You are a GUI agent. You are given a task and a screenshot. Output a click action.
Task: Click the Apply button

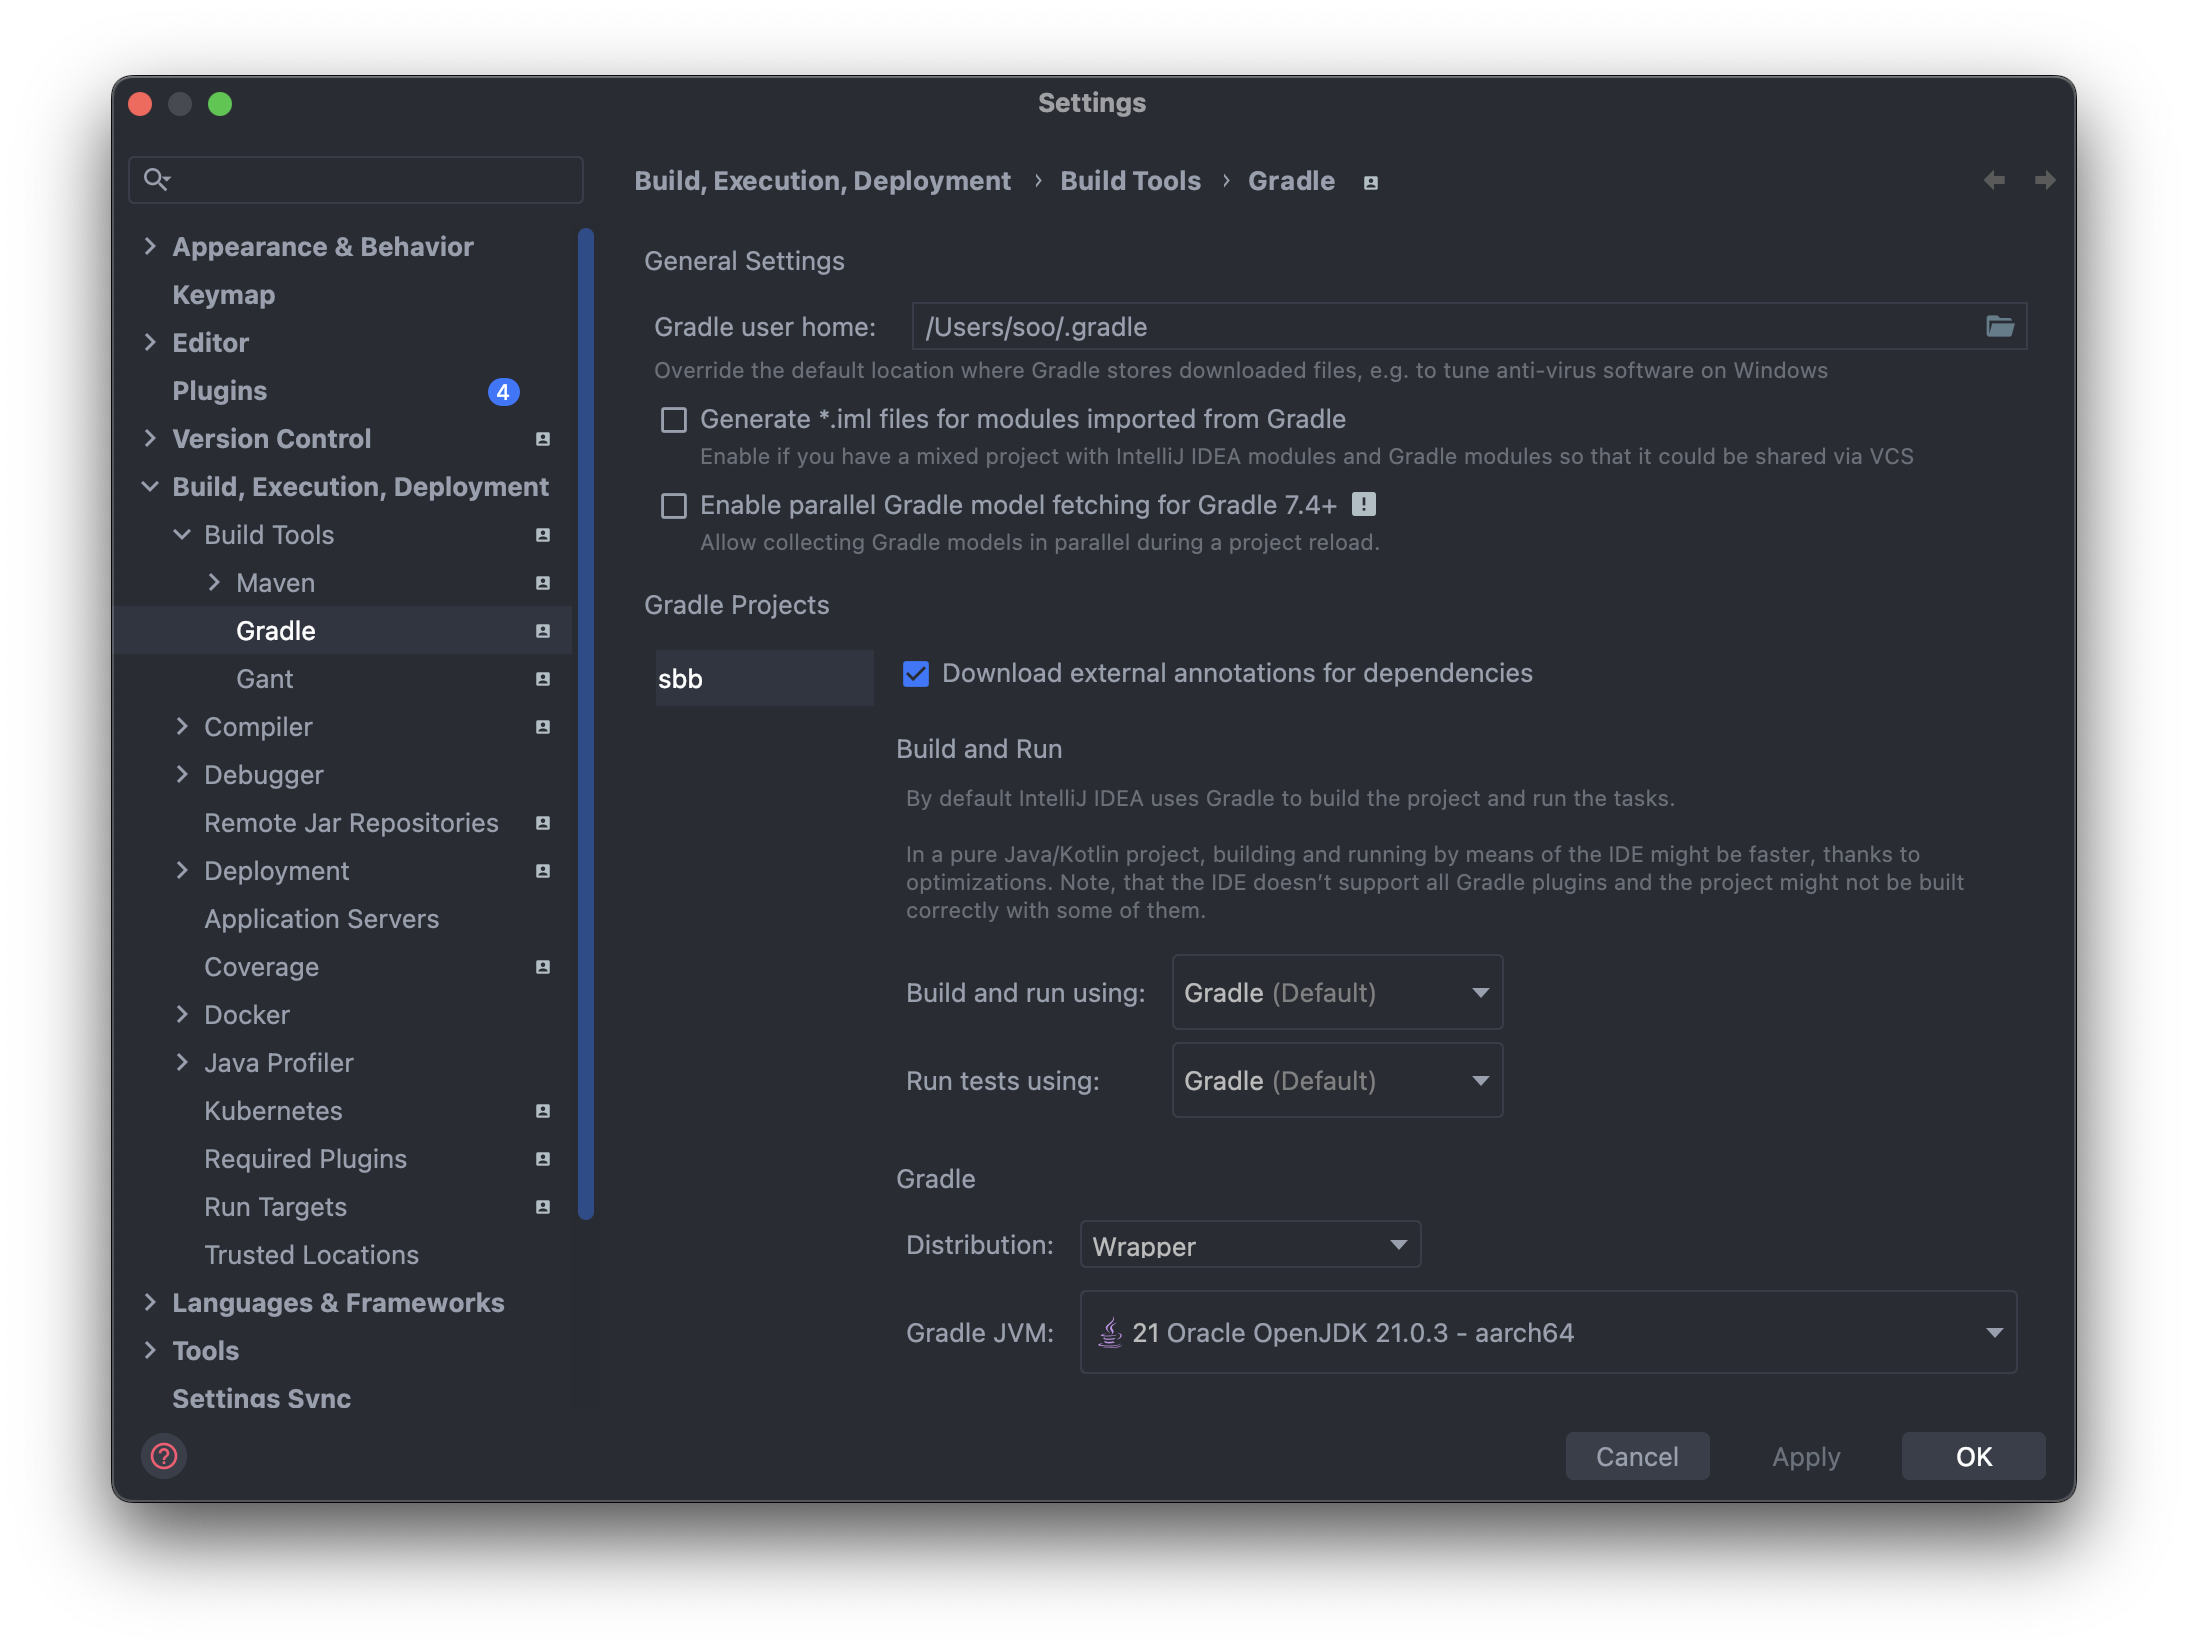[x=1806, y=1456]
